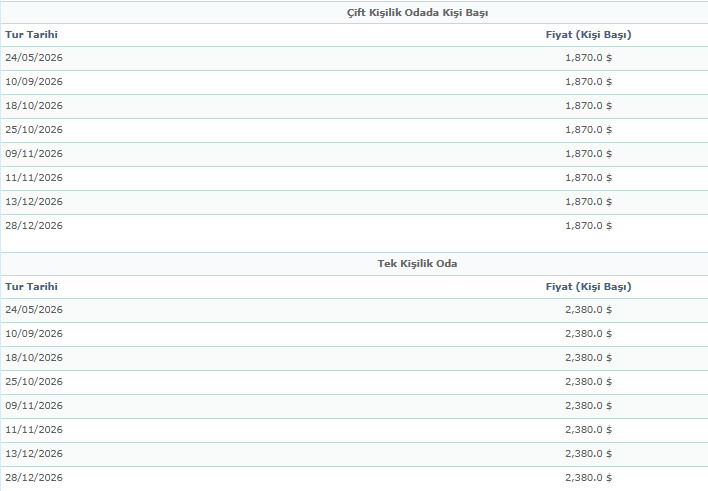Click the 2,380.0 $ price for 10/09/2026

588,334
